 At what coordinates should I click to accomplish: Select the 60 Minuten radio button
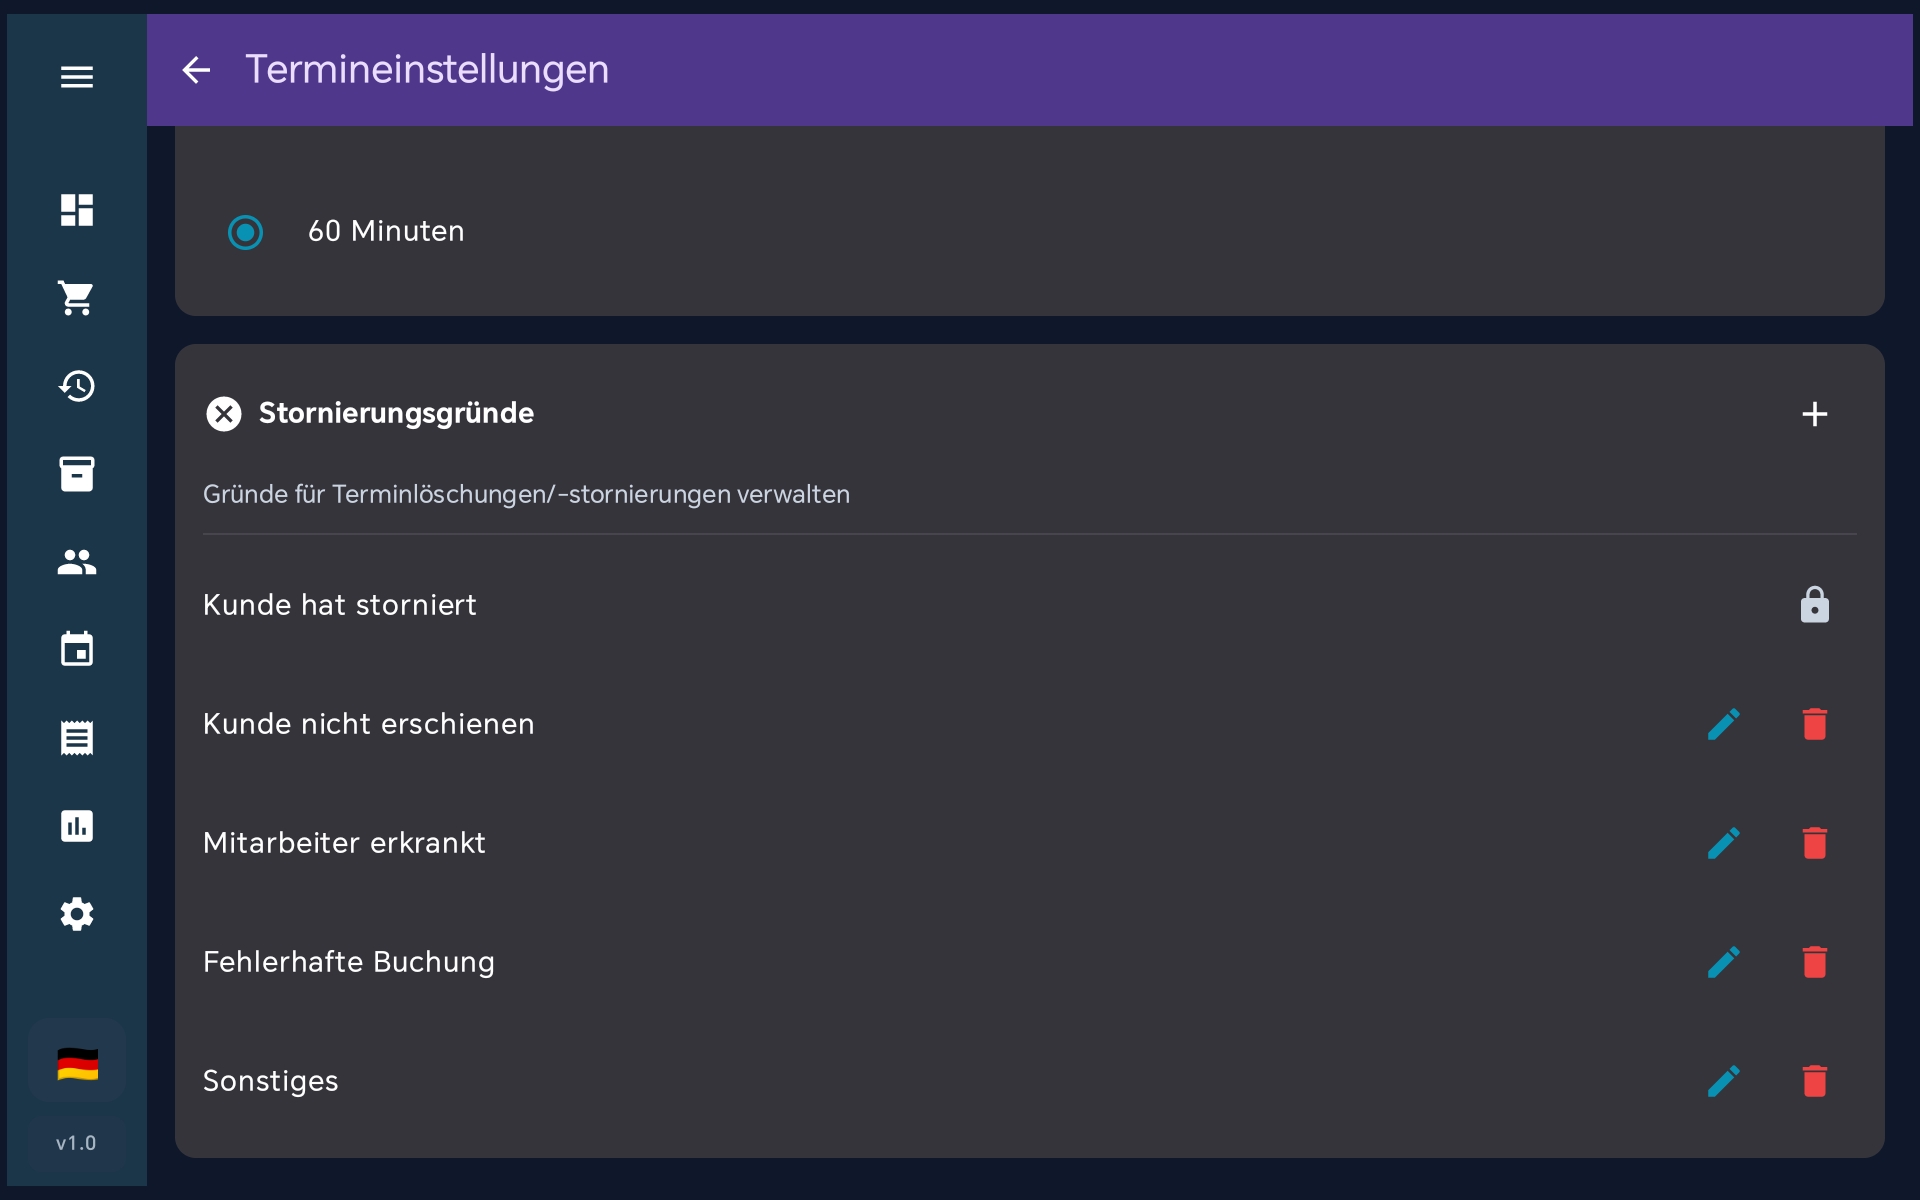click(x=245, y=232)
